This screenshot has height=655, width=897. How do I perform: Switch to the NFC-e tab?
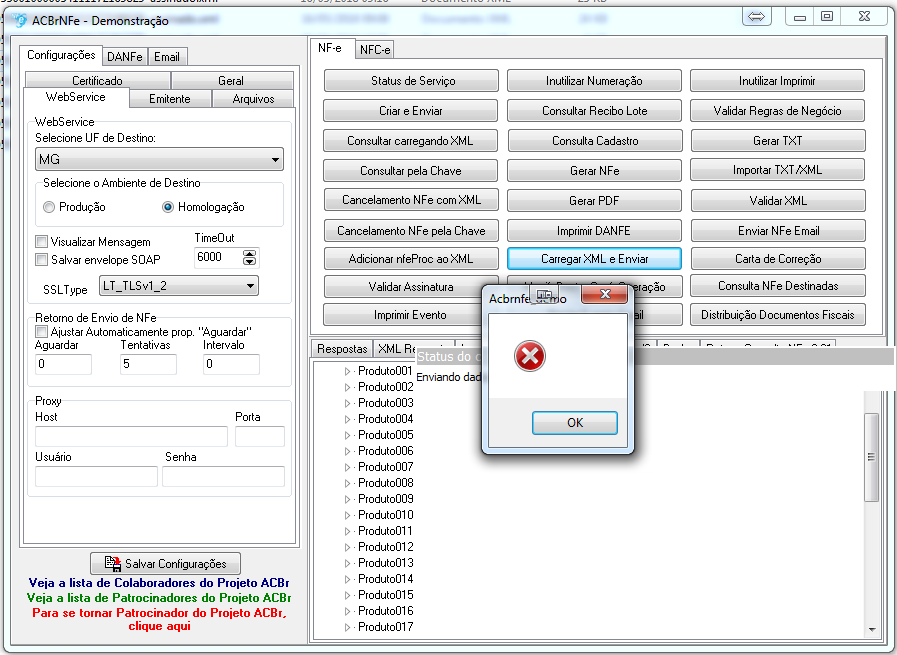click(x=375, y=50)
